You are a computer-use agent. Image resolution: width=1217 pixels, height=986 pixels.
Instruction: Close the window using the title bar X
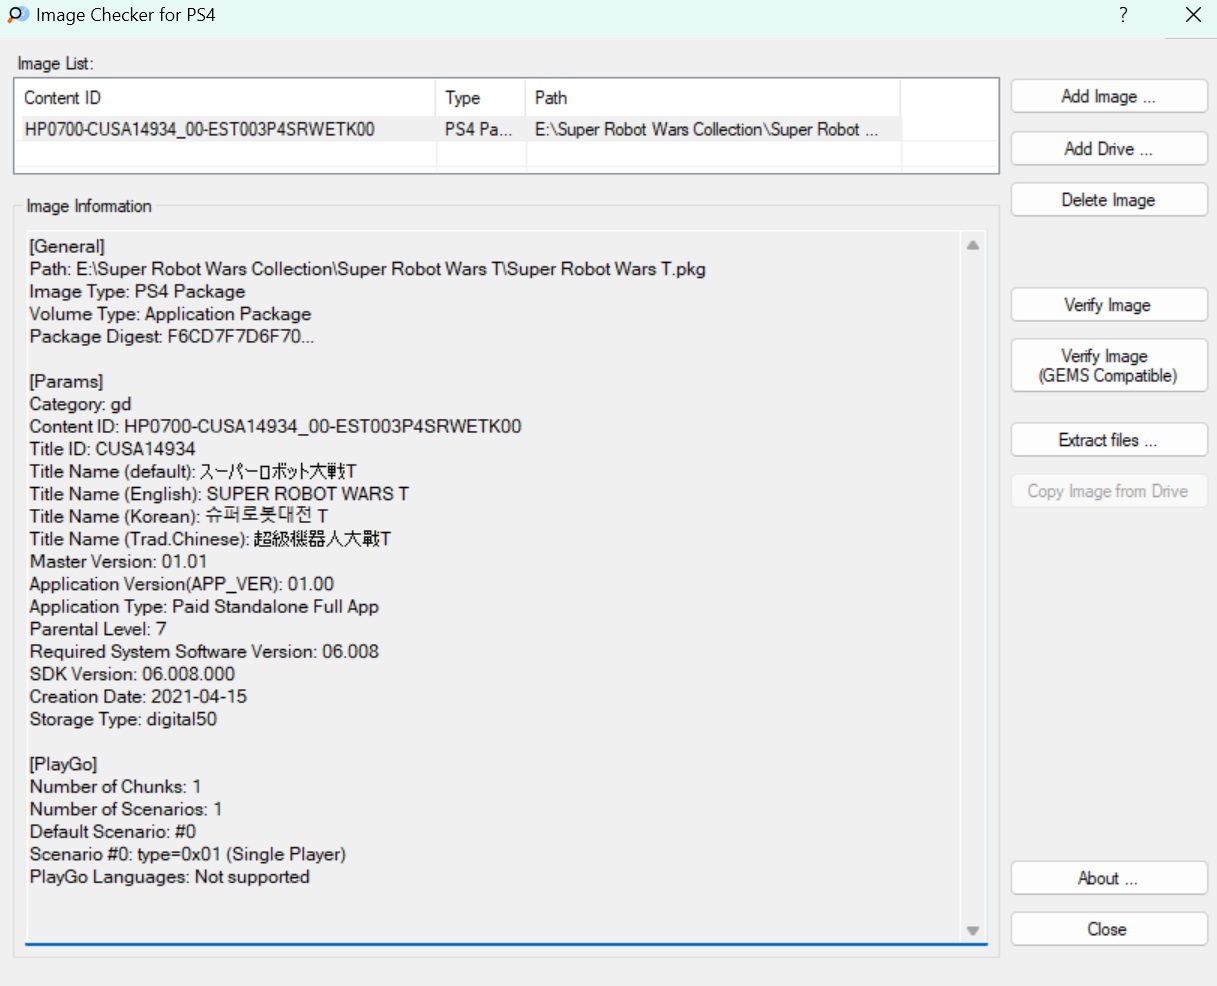point(1192,15)
